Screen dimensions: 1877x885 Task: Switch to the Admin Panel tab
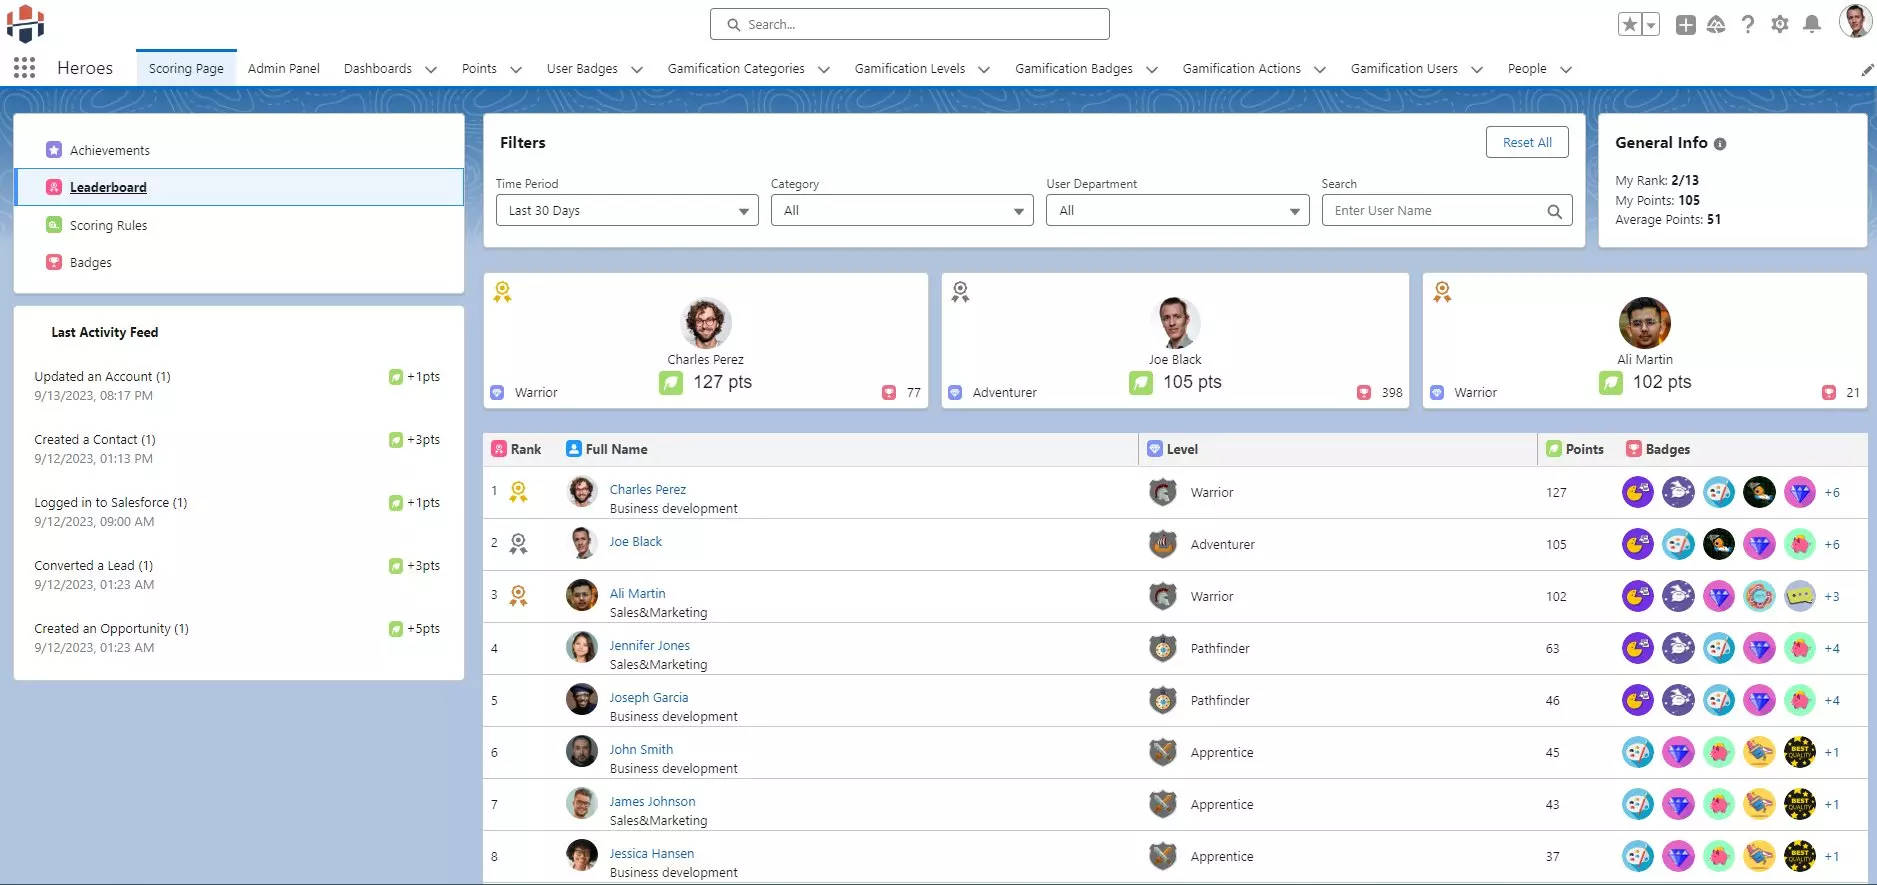click(x=284, y=68)
